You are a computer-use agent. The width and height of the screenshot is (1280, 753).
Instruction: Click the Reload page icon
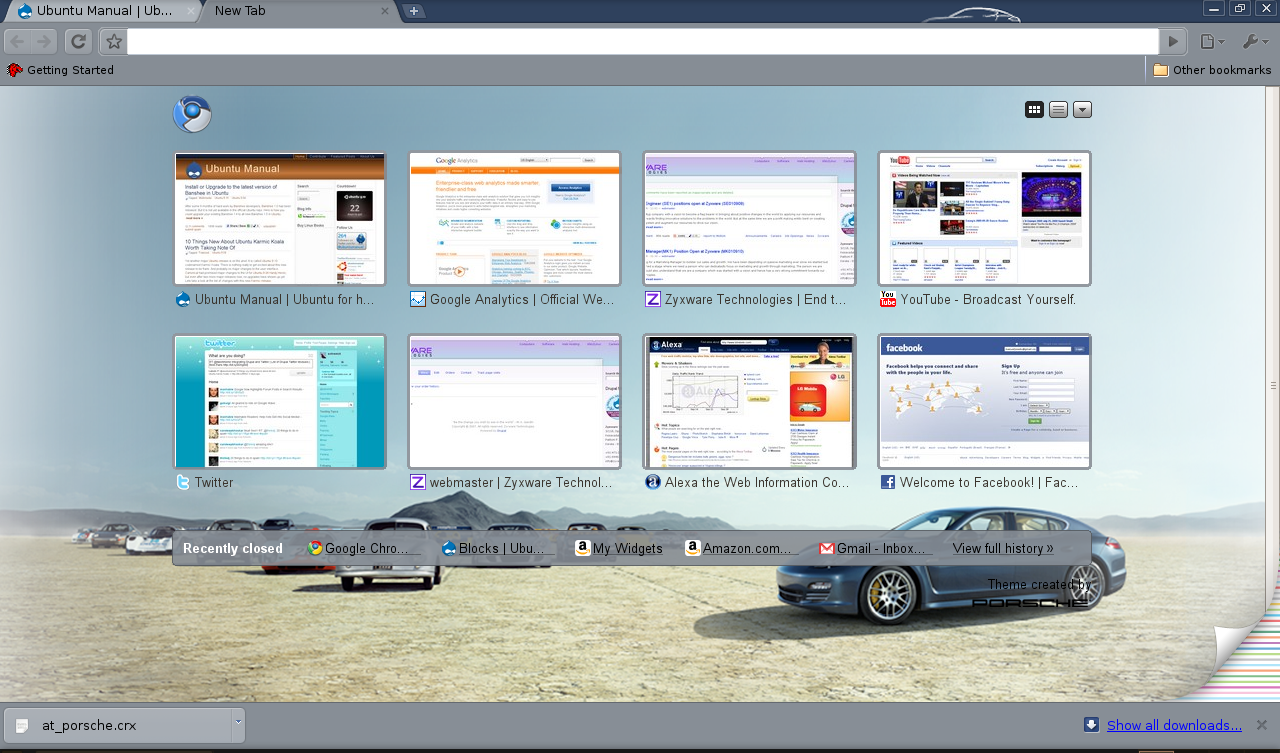pos(78,41)
